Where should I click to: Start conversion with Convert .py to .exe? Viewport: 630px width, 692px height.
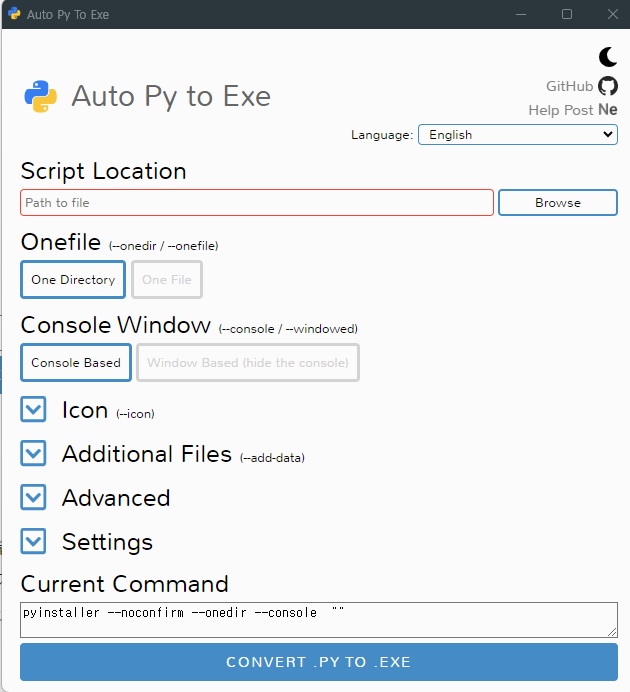(x=319, y=662)
